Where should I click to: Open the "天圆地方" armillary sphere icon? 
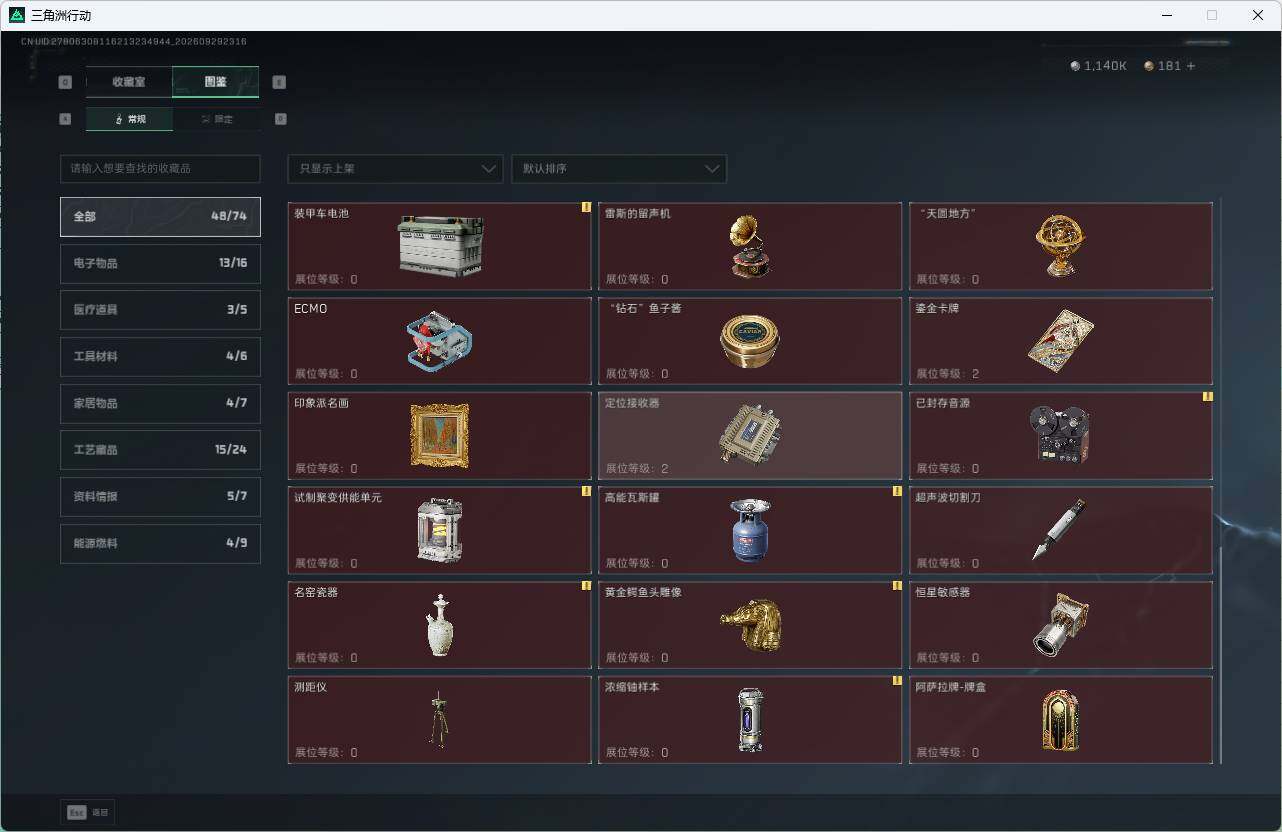click(1060, 246)
